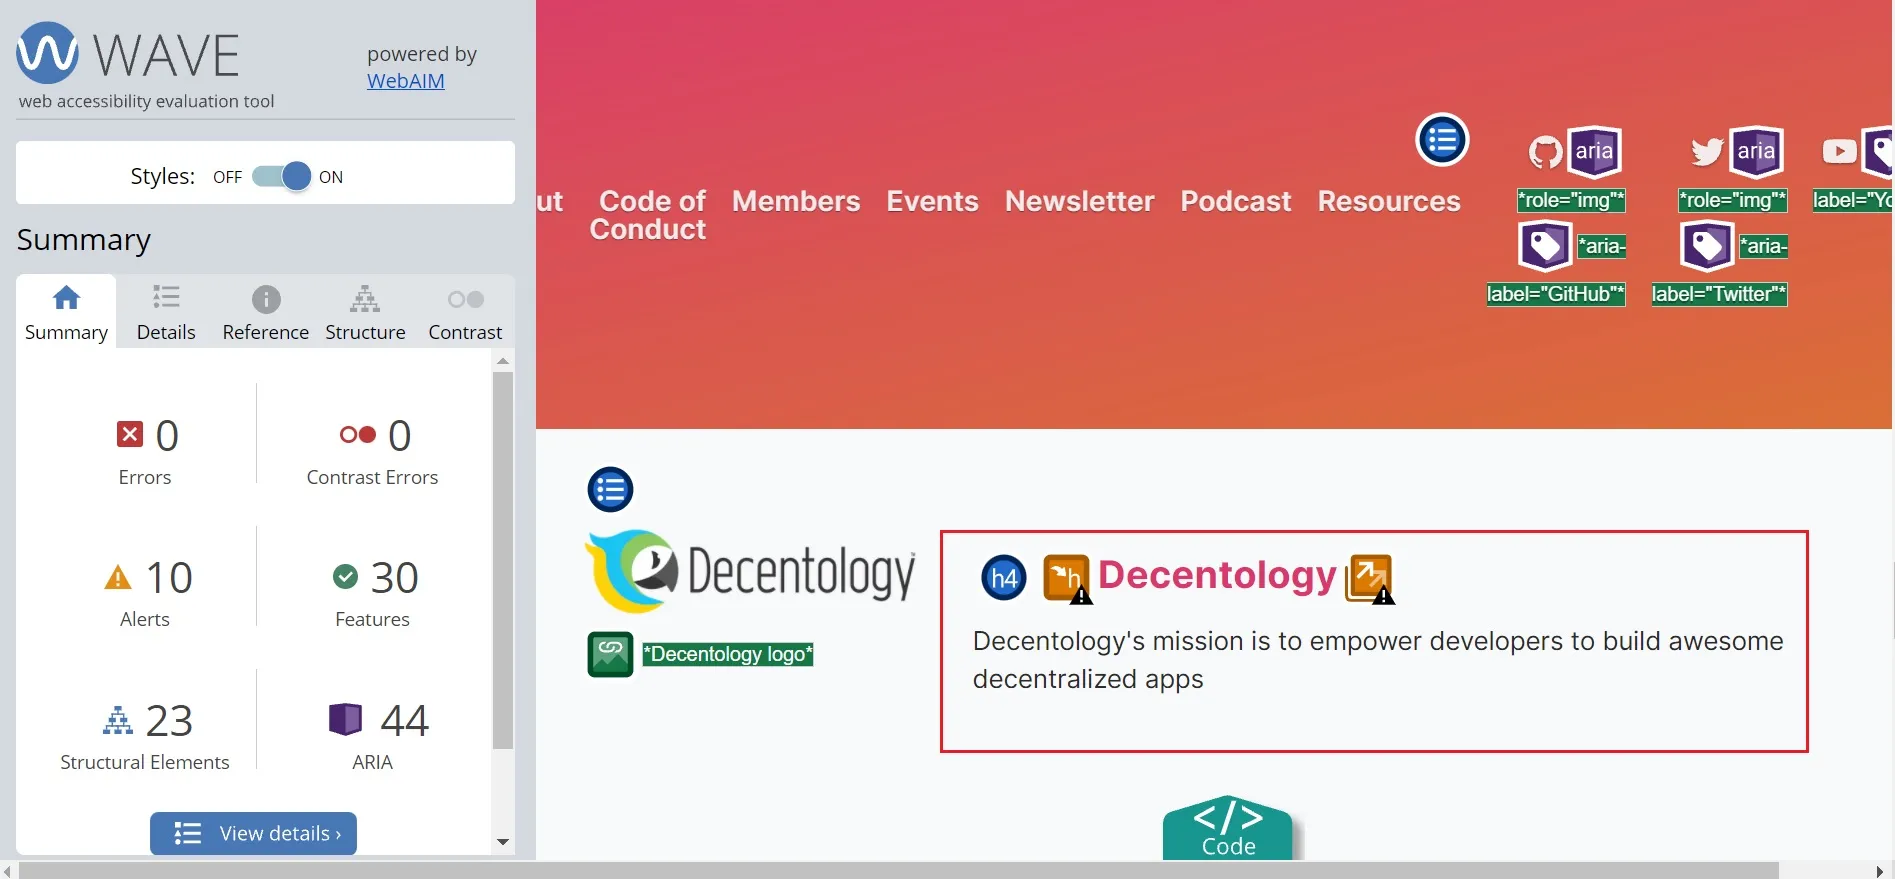Click the label="Twitter" annotation text
Viewport: 1895px width, 879px height.
1719,294
